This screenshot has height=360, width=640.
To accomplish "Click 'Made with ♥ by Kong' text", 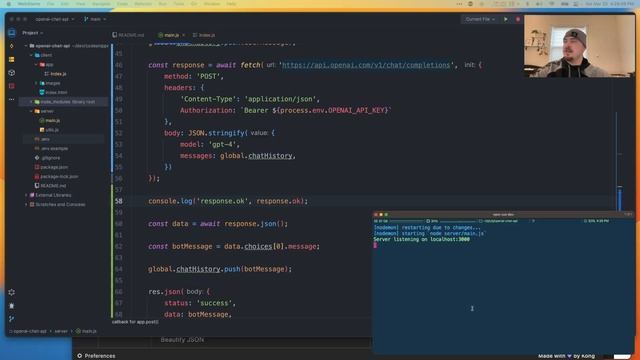I will (567, 356).
